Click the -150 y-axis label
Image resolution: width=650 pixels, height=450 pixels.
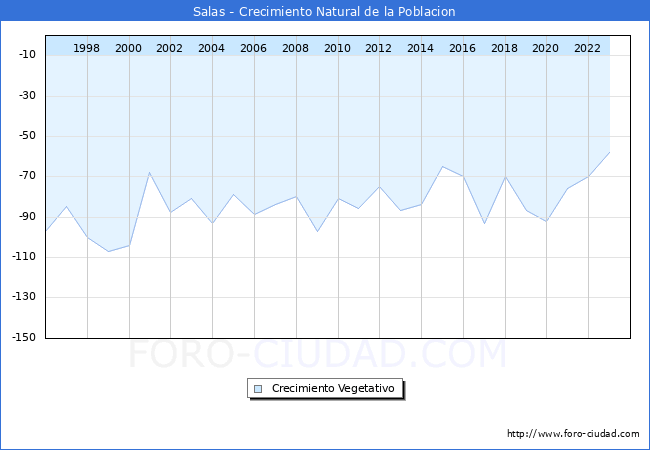pos(24,337)
